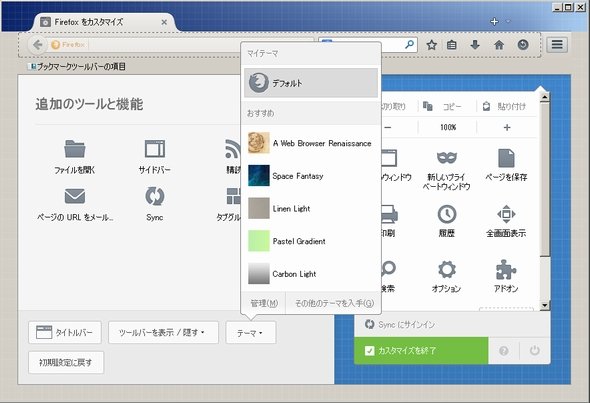
Task: Click the Linen Light gray swatch
Action: pyautogui.click(x=259, y=208)
